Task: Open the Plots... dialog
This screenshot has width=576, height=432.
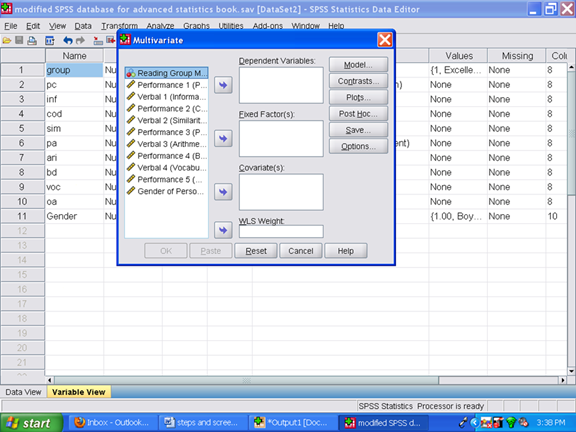Action: 358,97
